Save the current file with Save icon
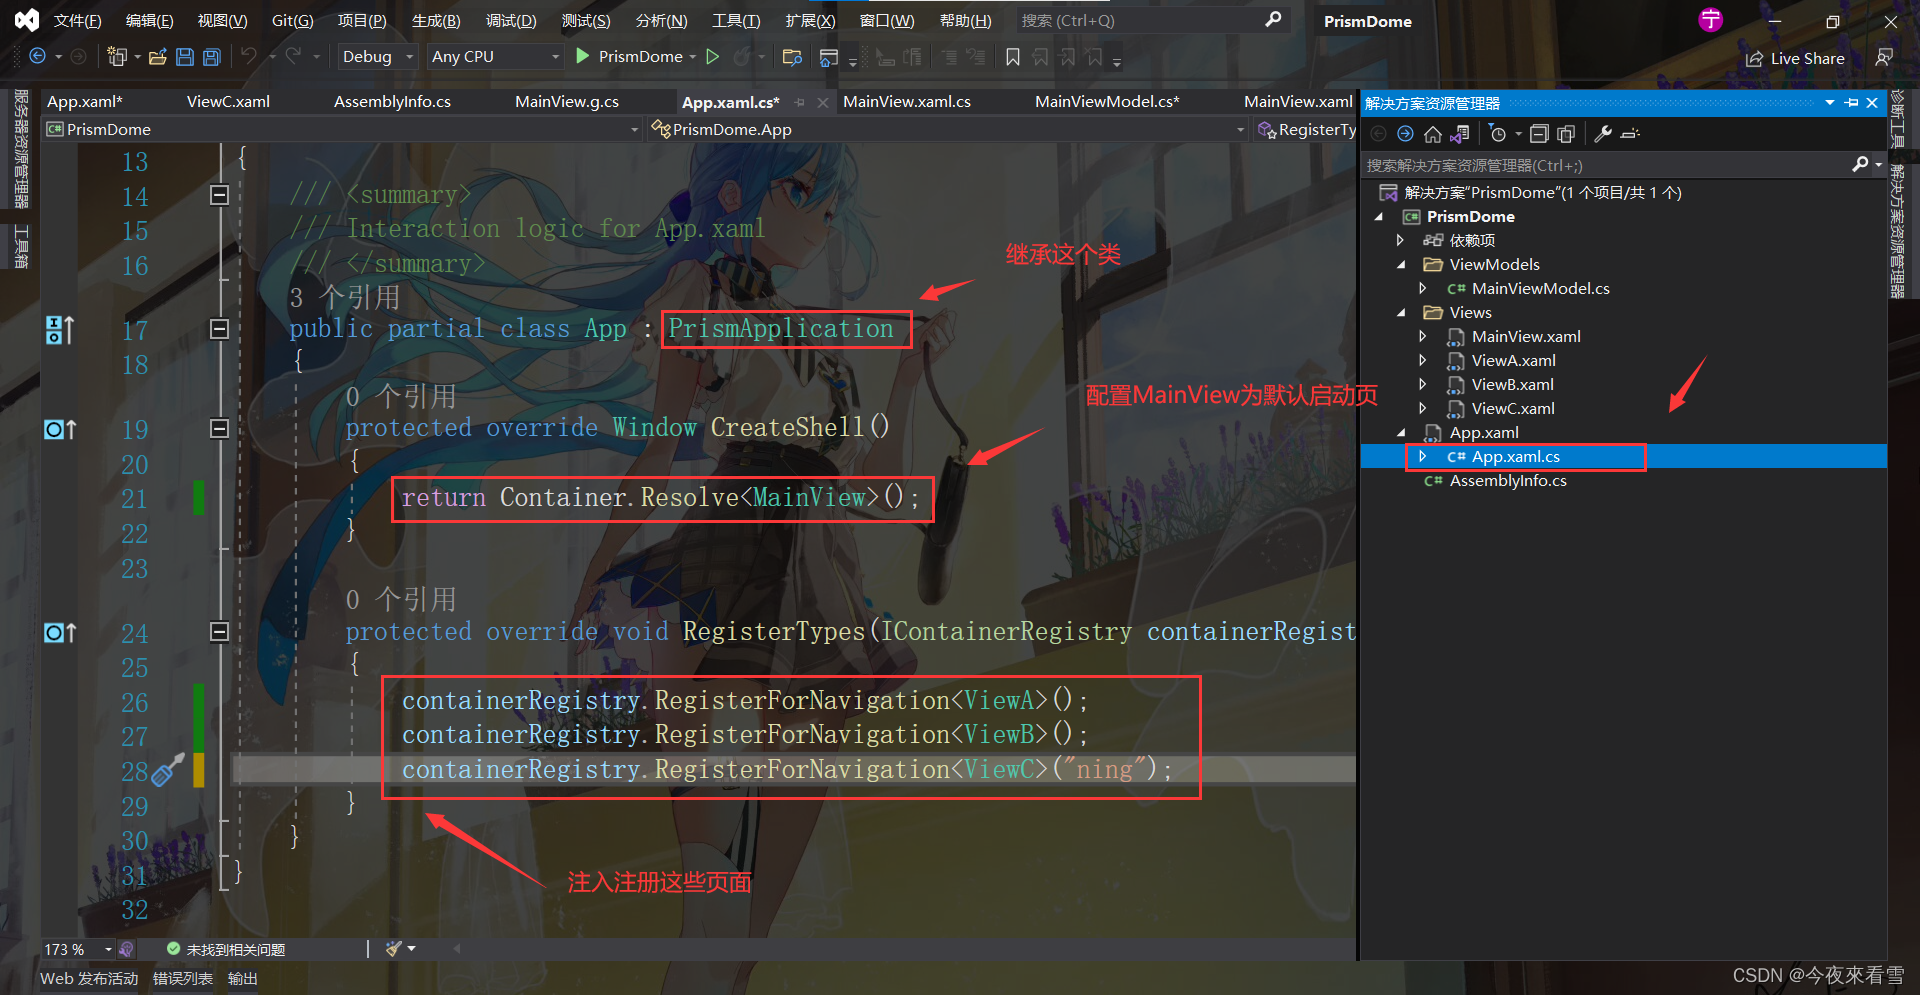The width and height of the screenshot is (1920, 995). 185,57
